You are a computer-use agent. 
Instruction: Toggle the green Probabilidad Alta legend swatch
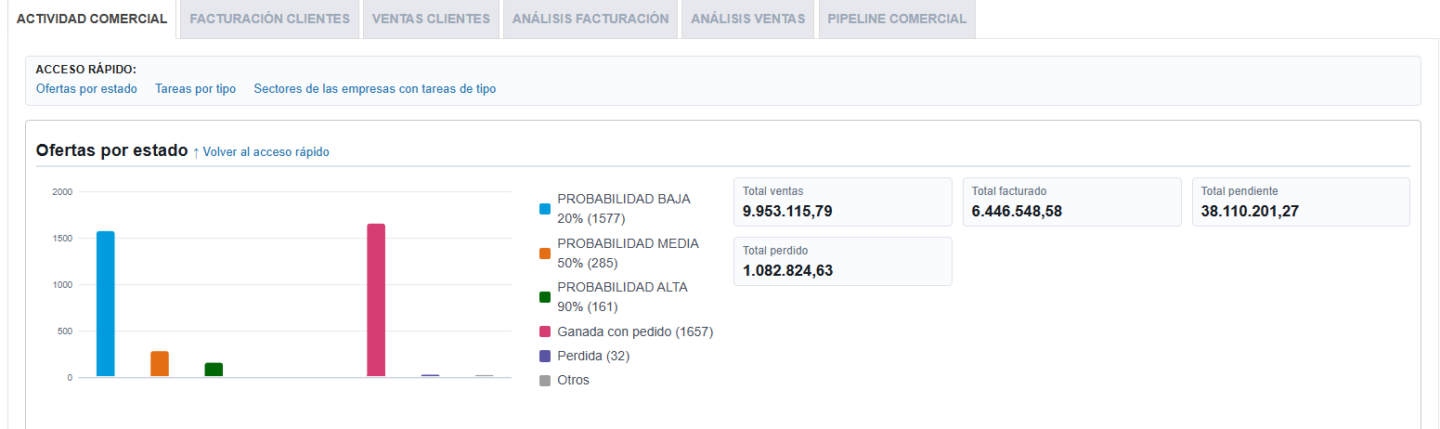(x=545, y=297)
